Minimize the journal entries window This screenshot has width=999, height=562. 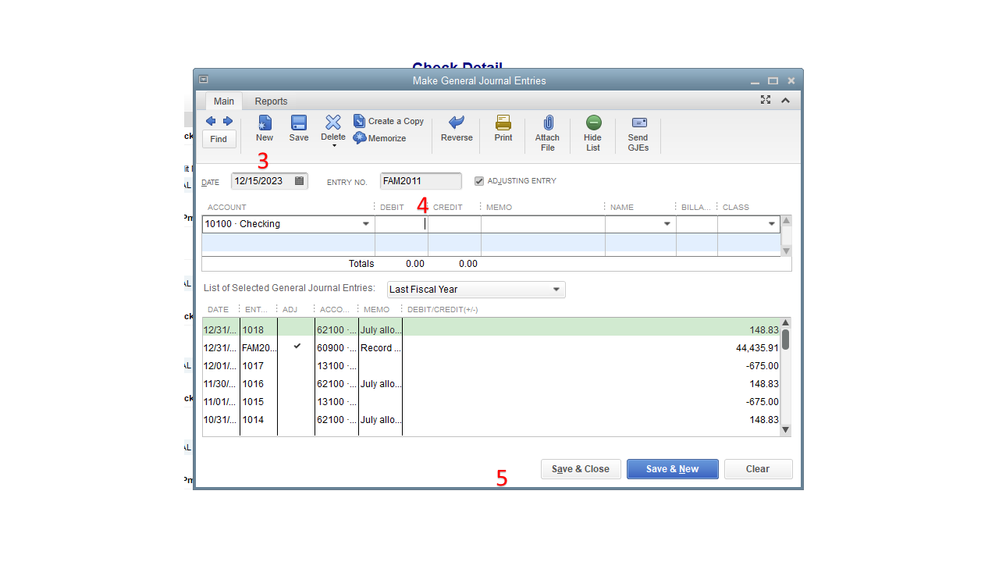(755, 81)
